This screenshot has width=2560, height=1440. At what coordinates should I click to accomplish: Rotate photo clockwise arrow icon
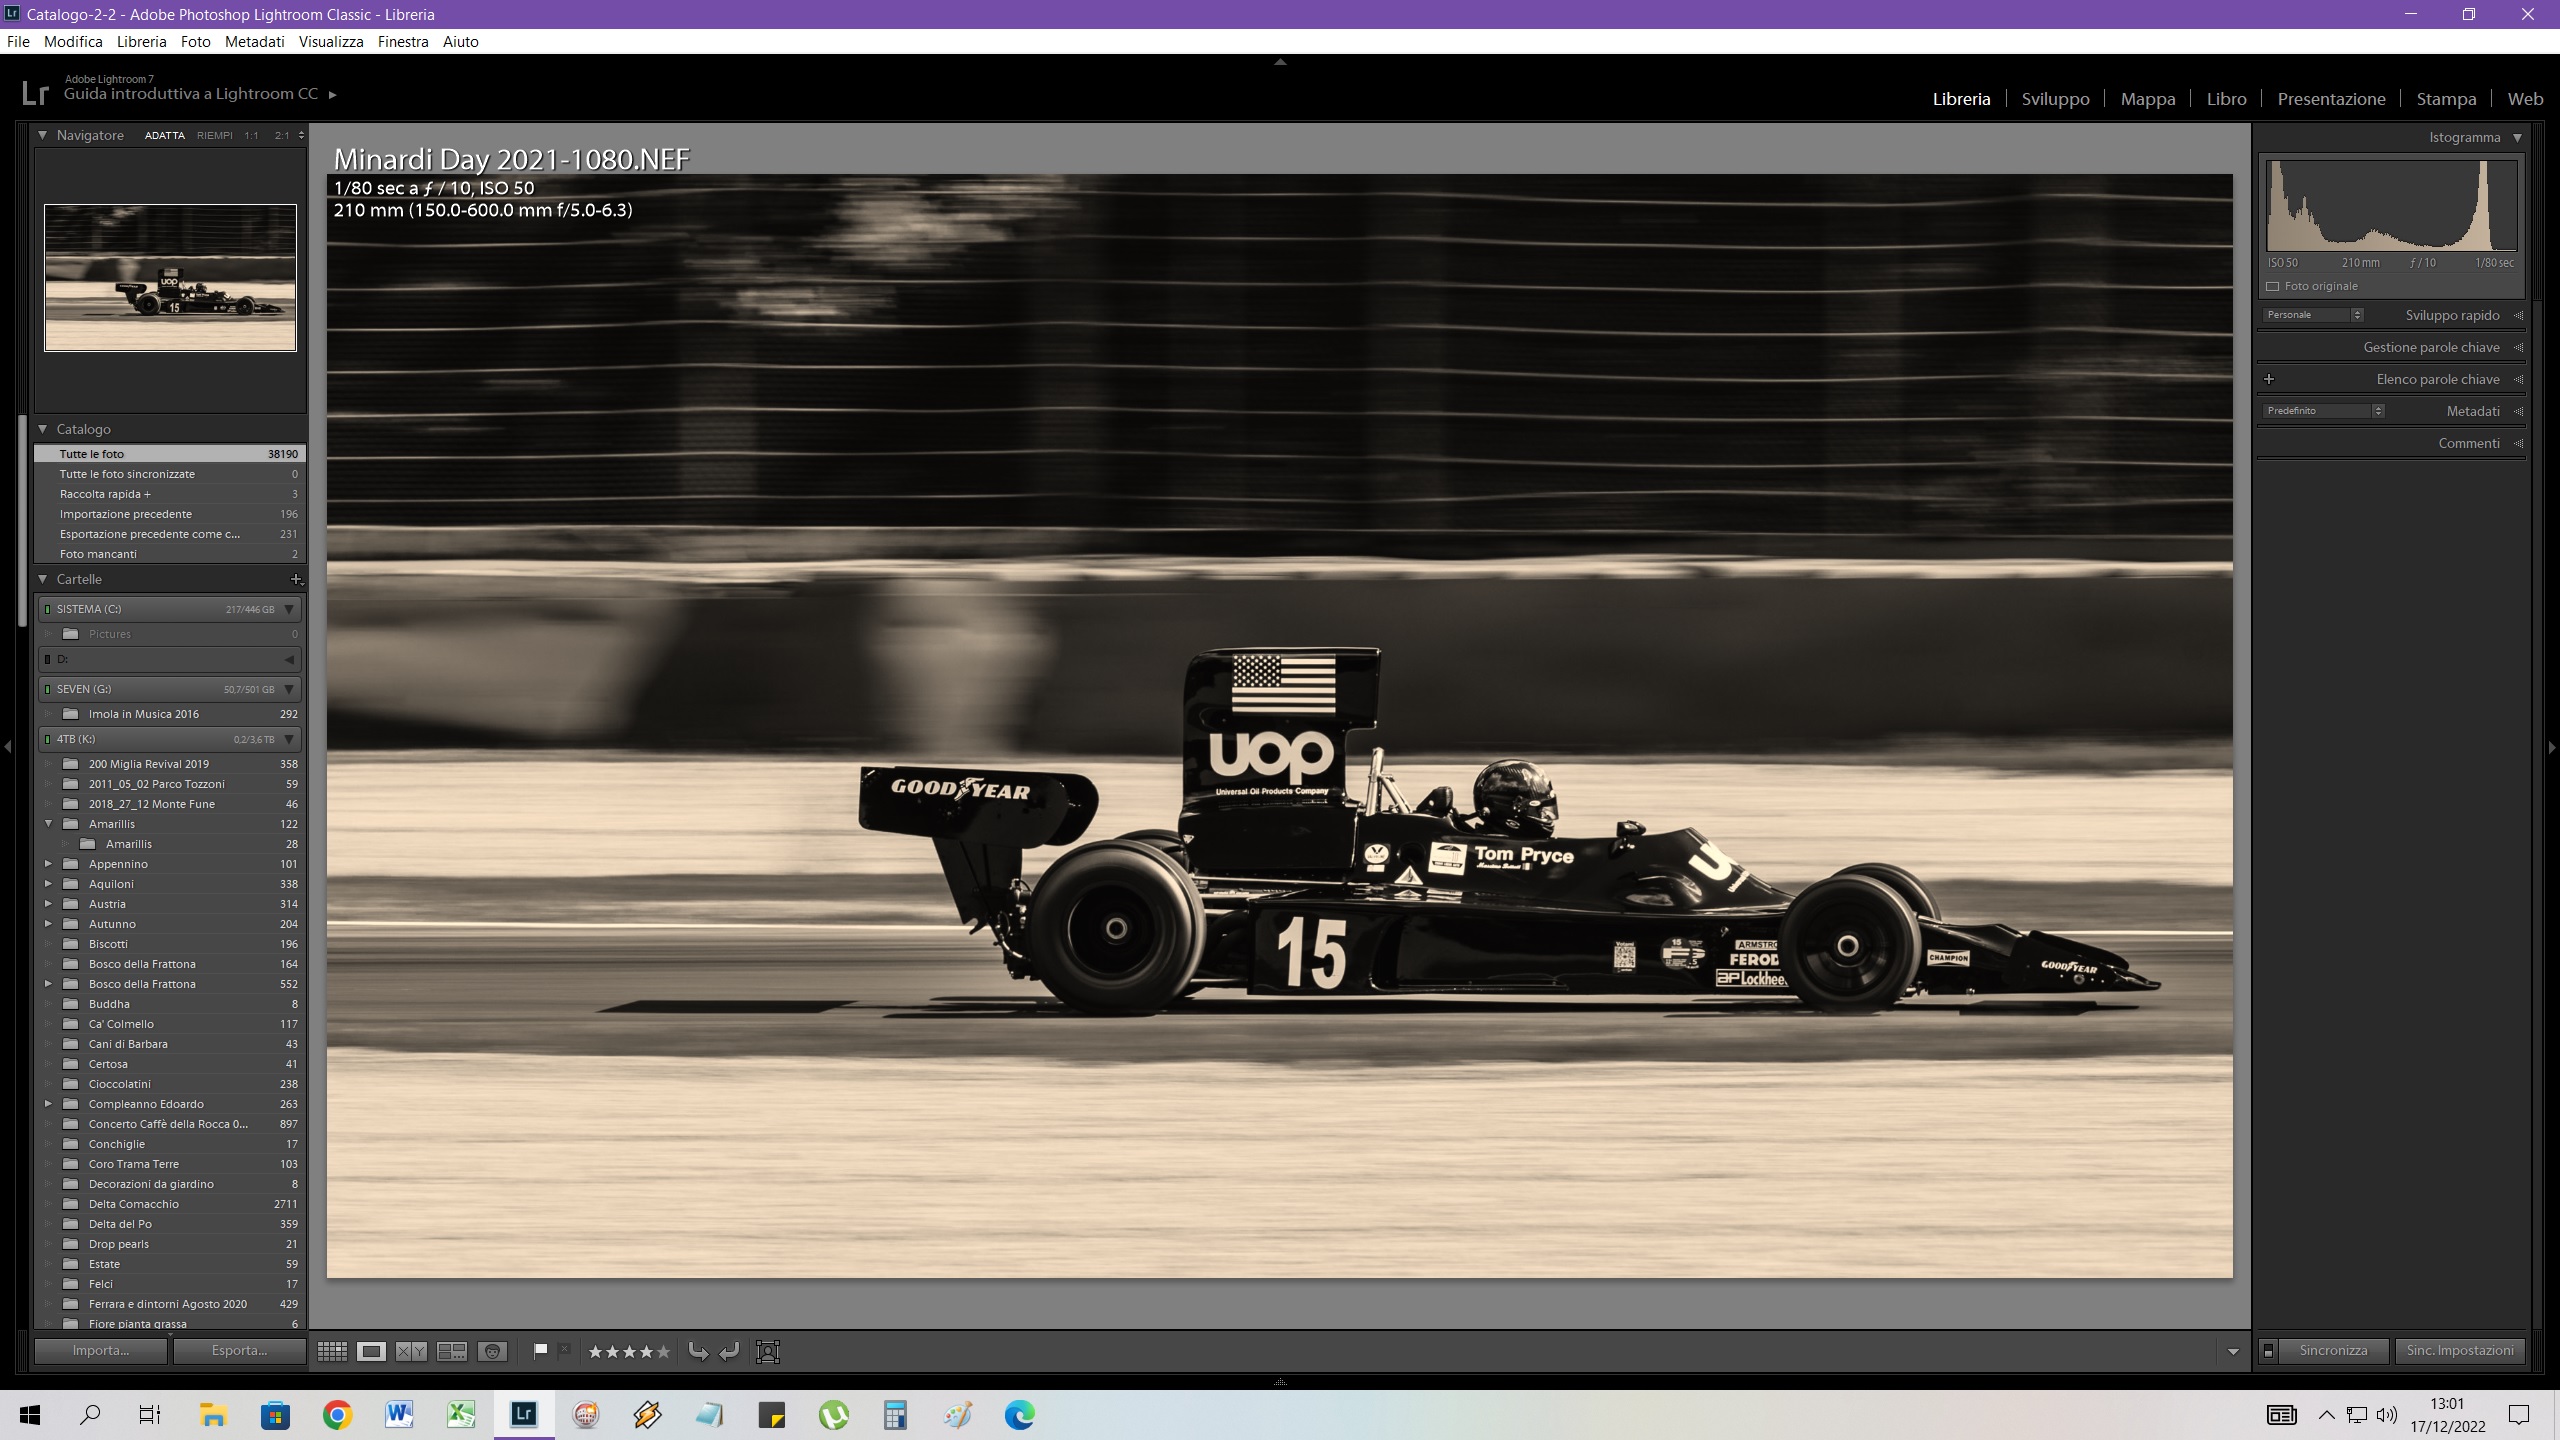(730, 1352)
